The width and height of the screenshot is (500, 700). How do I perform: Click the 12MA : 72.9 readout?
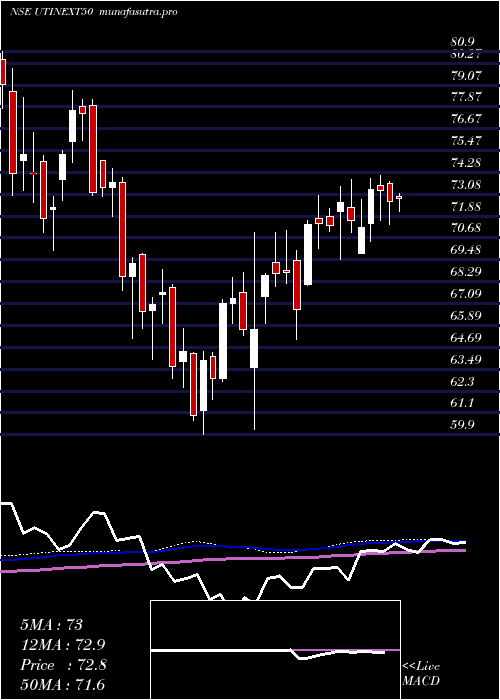pos(65,645)
